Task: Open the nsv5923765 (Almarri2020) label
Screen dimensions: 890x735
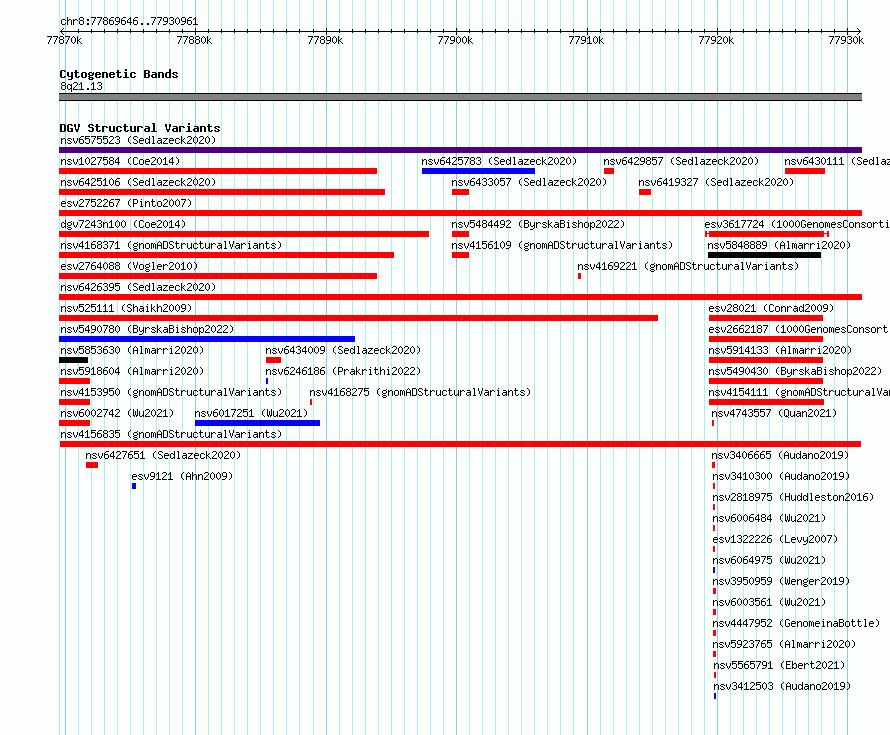Action: [x=784, y=644]
